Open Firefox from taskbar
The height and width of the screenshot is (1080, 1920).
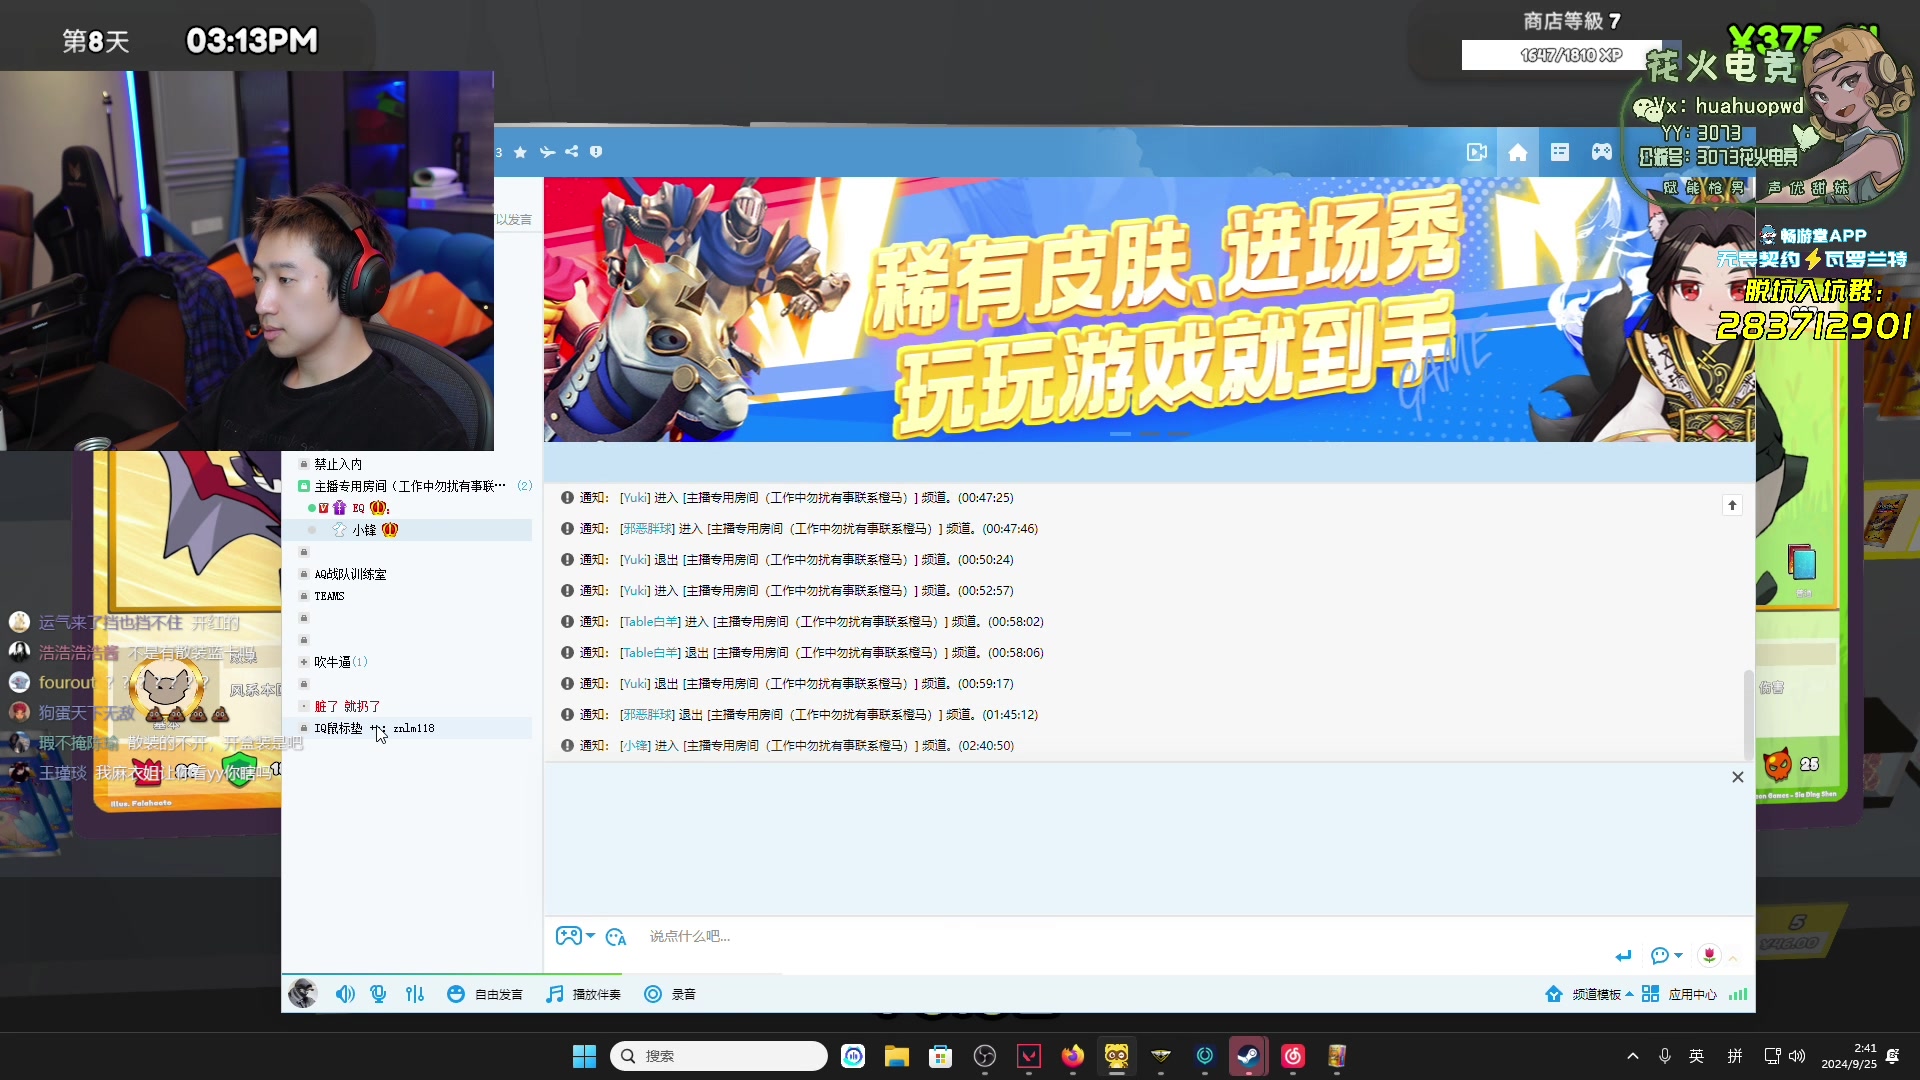(x=1073, y=1056)
